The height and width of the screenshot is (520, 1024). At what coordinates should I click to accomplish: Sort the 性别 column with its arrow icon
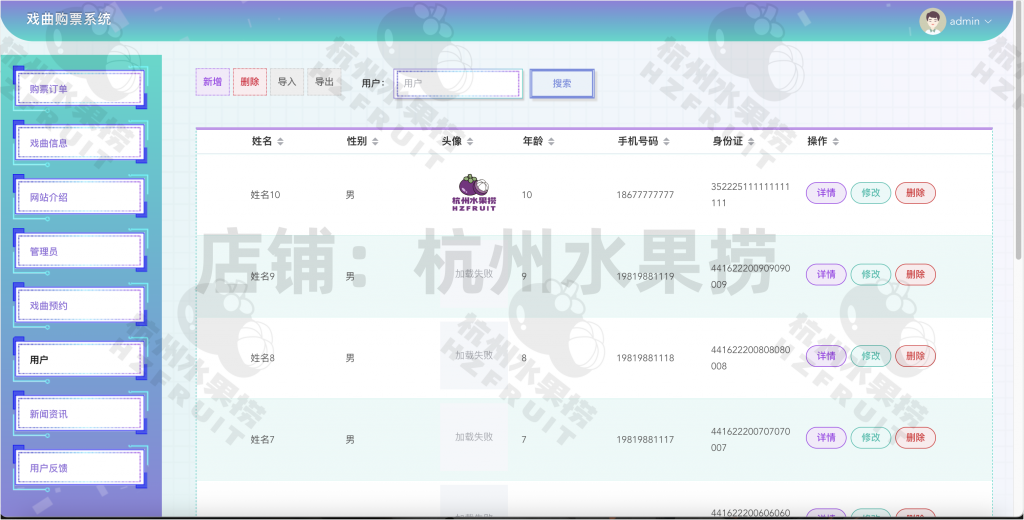coord(375,141)
